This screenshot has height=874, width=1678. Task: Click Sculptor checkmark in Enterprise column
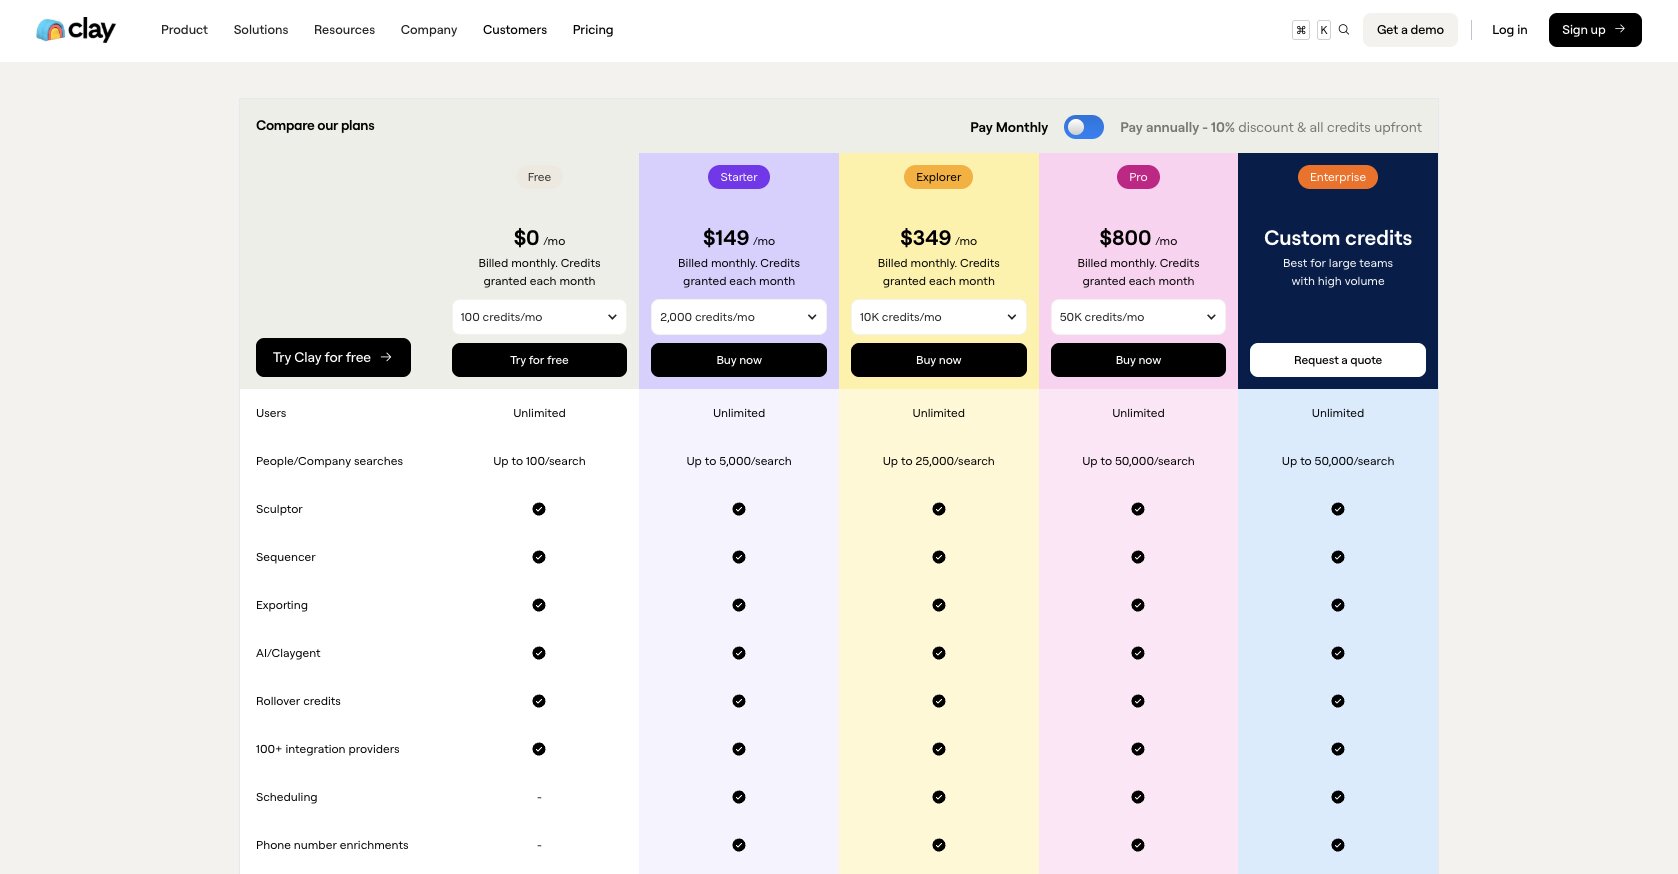[x=1338, y=509]
